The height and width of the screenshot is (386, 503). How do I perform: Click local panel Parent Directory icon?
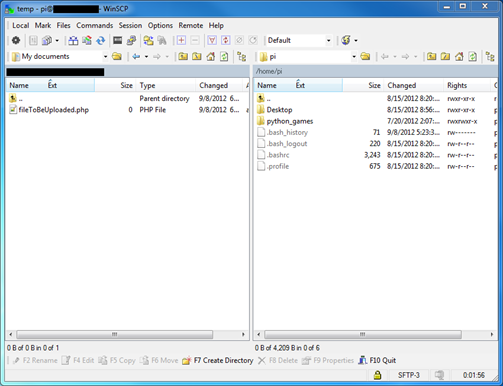pos(183,56)
